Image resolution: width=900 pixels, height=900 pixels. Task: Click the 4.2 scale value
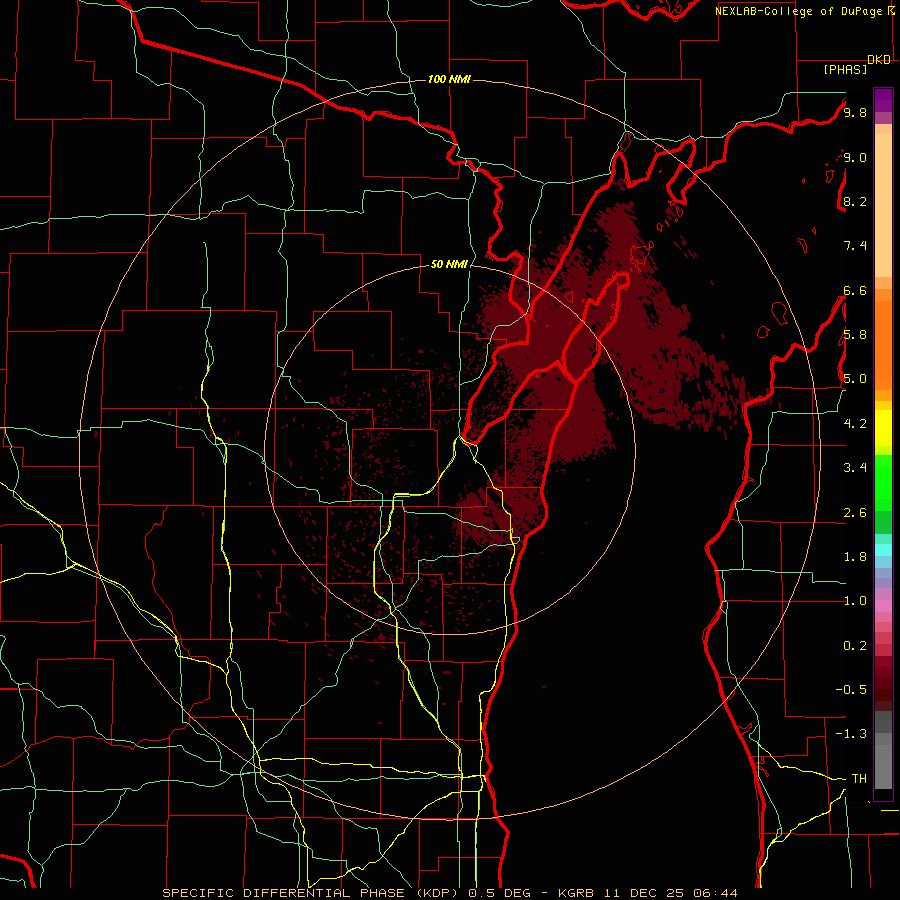point(855,424)
